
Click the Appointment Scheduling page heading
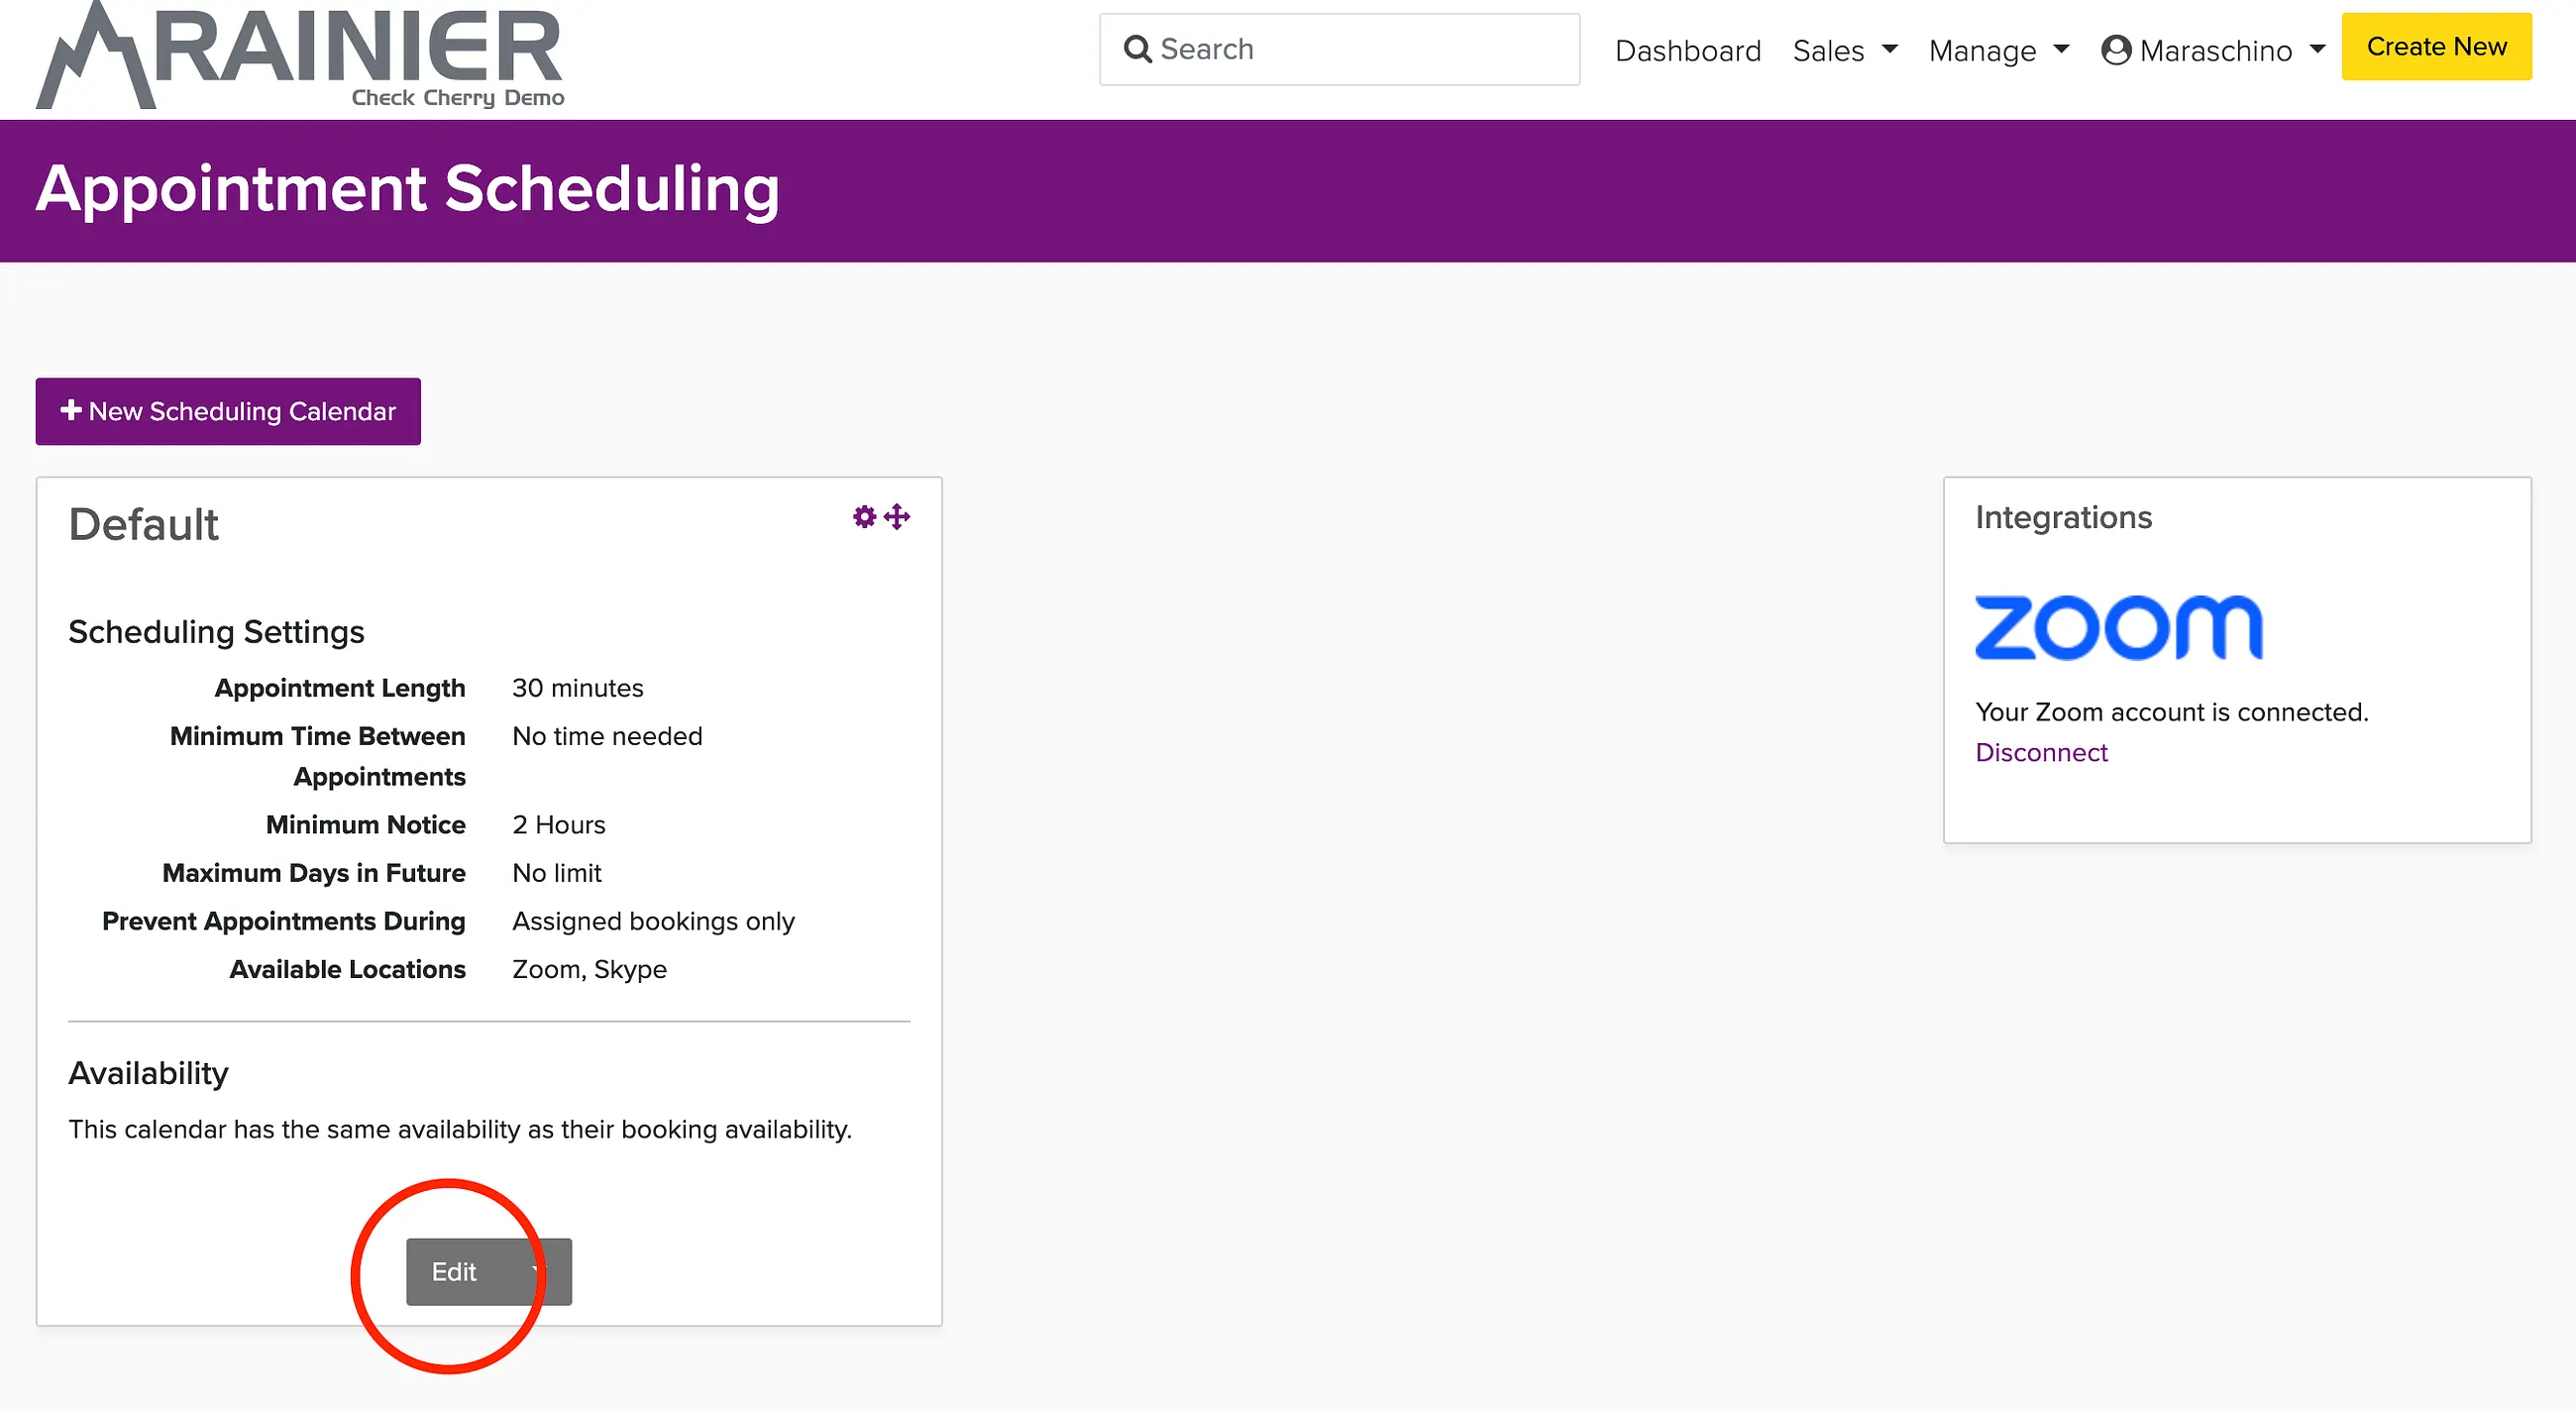coord(408,188)
